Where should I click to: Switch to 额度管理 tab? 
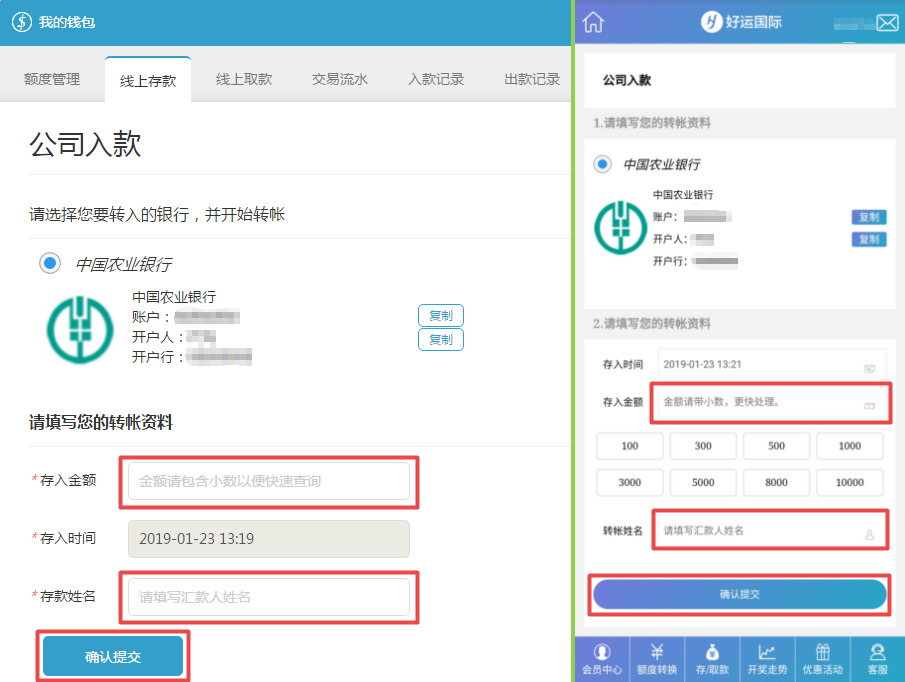click(x=52, y=80)
